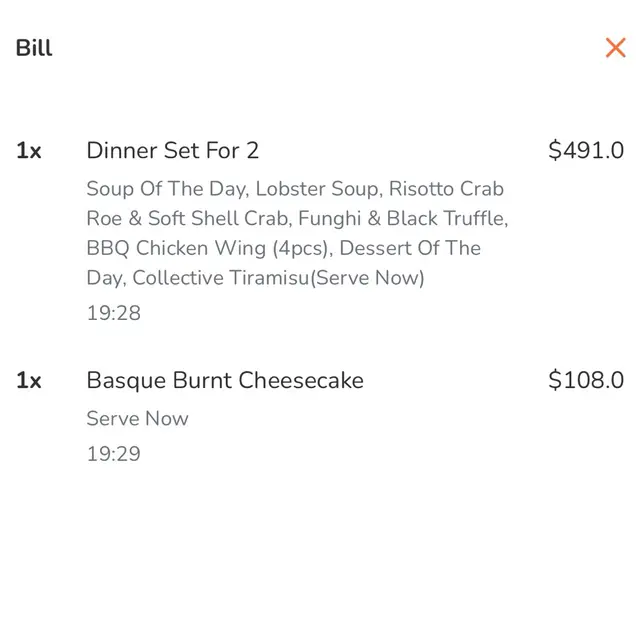Close the Bill panel with the orange X

615,47
